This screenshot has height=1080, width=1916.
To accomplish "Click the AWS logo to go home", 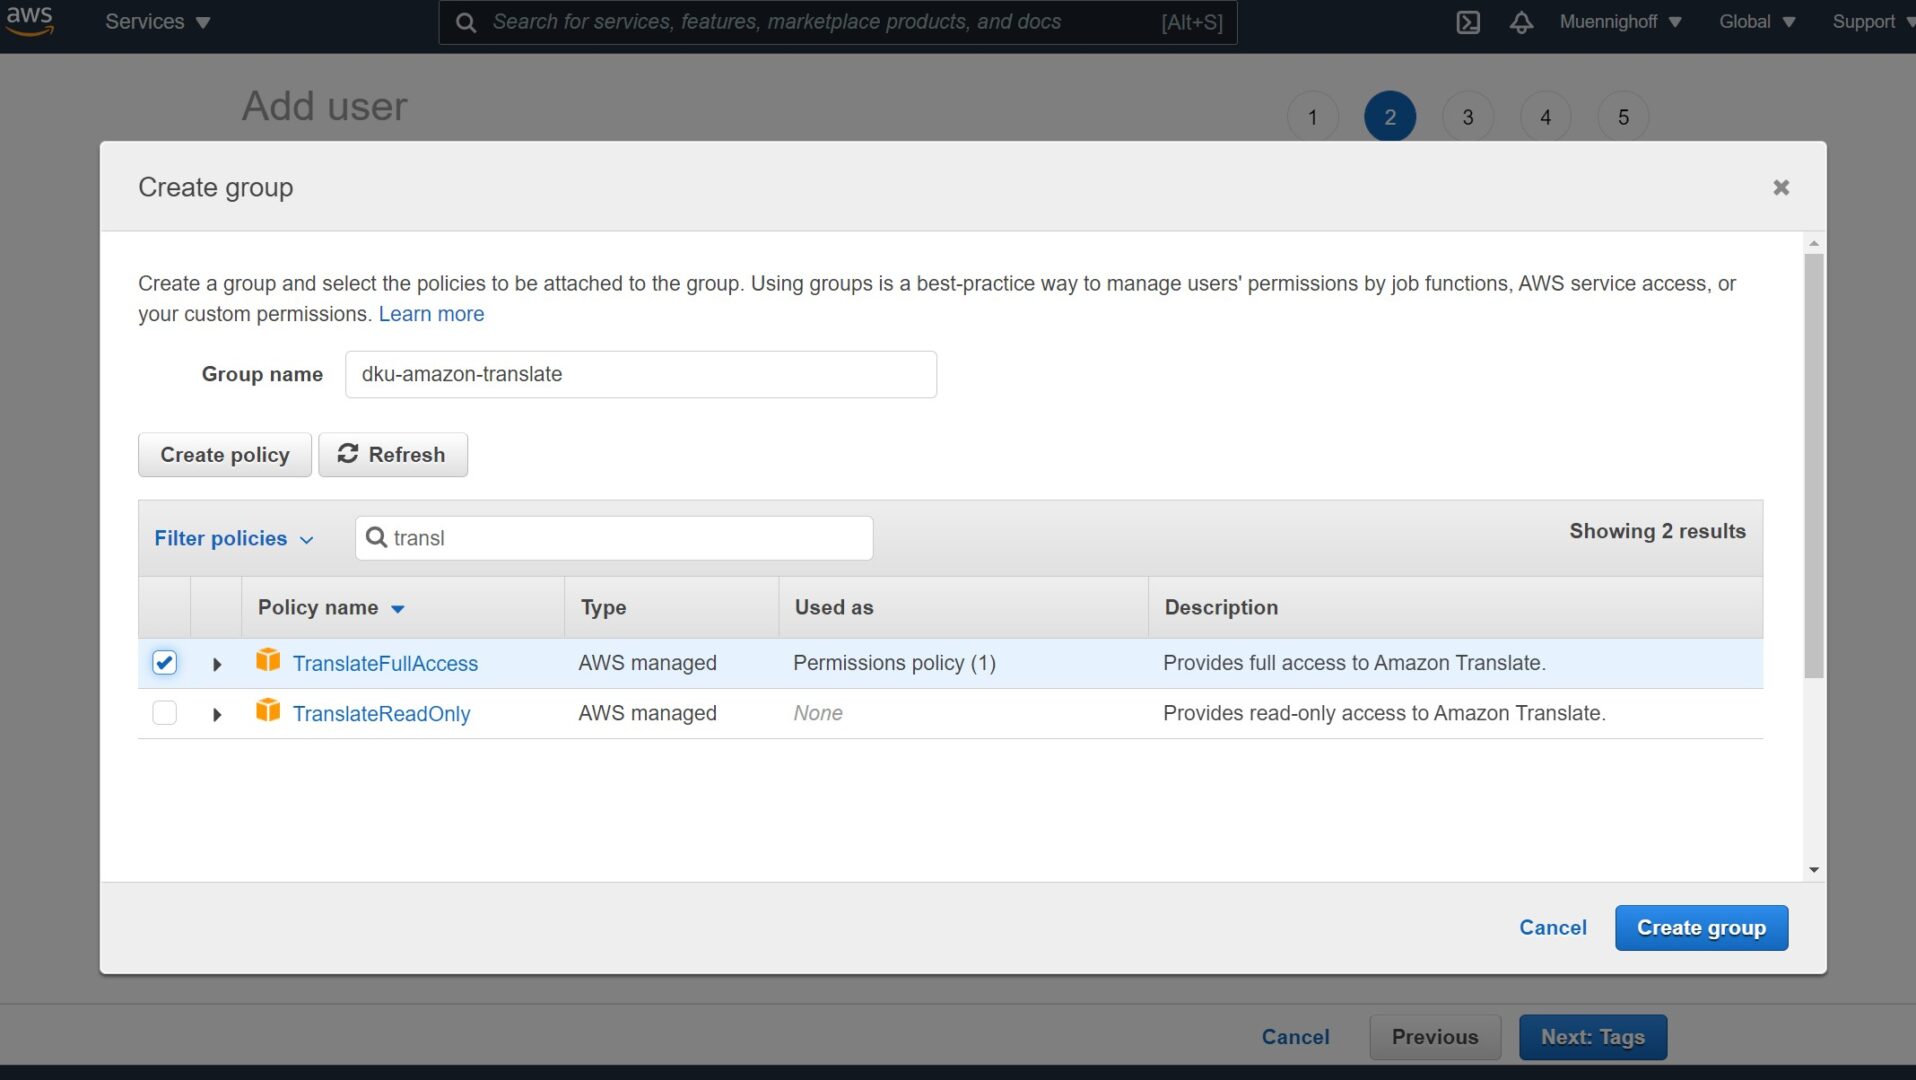I will 29,21.
